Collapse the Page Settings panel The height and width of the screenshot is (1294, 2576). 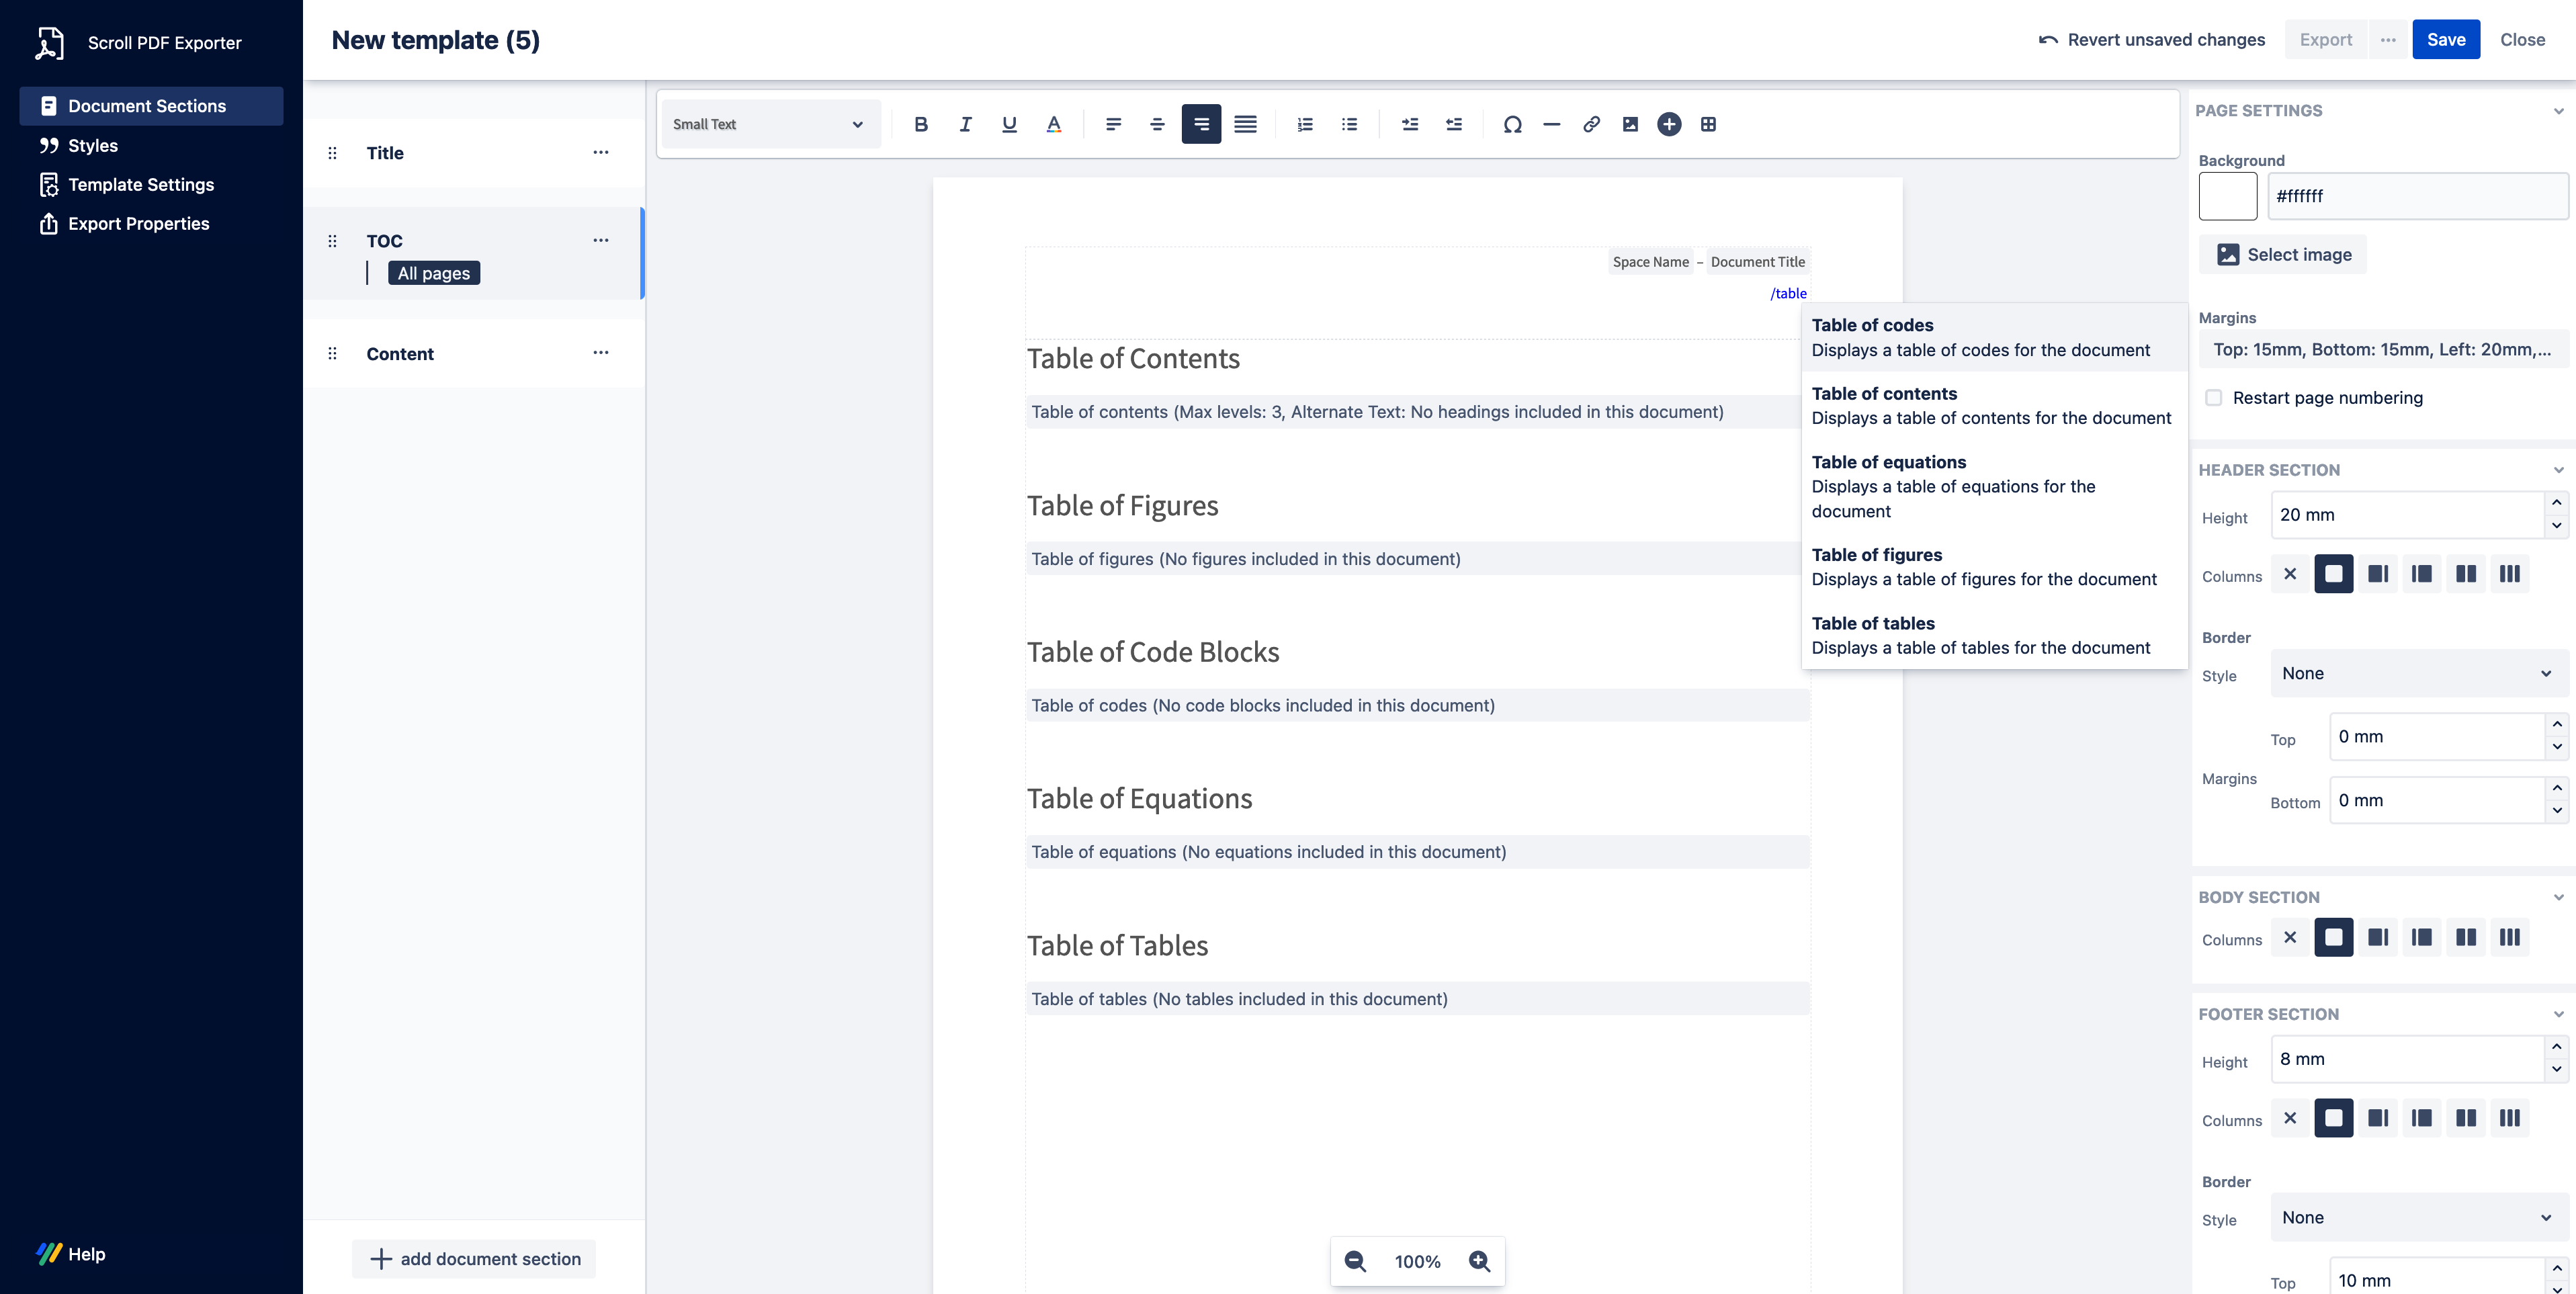point(2558,111)
